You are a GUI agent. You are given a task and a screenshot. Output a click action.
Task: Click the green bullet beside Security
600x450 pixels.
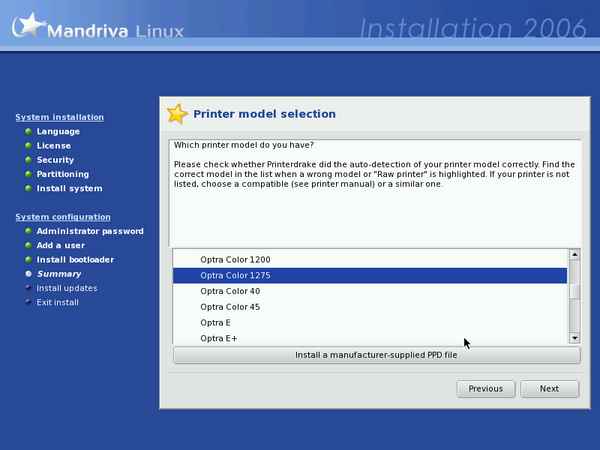click(28, 160)
